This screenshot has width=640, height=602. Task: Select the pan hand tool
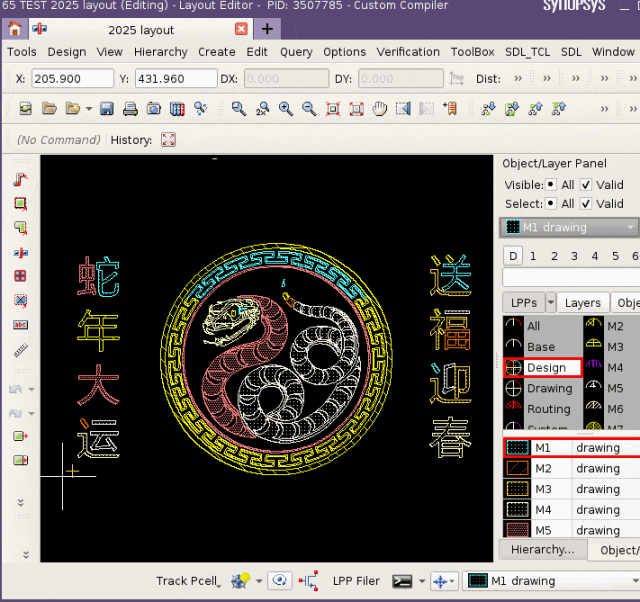pos(380,109)
